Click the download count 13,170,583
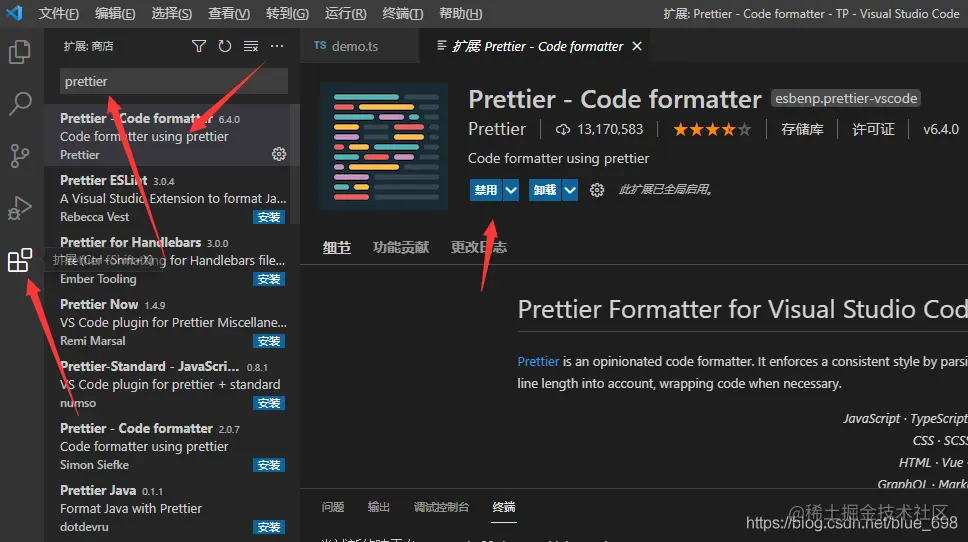968x542 pixels. pyautogui.click(x=599, y=129)
